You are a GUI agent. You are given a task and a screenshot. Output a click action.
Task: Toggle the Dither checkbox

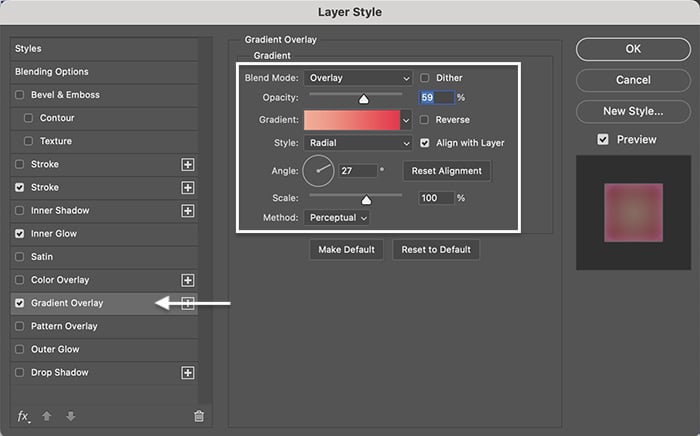click(x=425, y=78)
